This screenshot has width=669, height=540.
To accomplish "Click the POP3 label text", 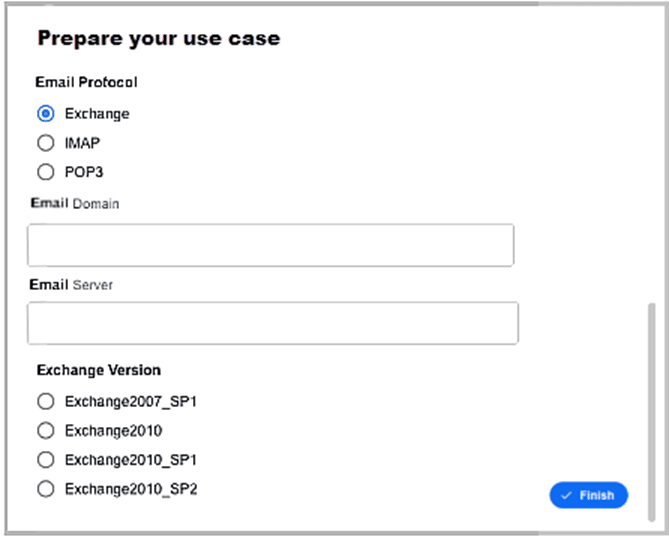I will (84, 172).
